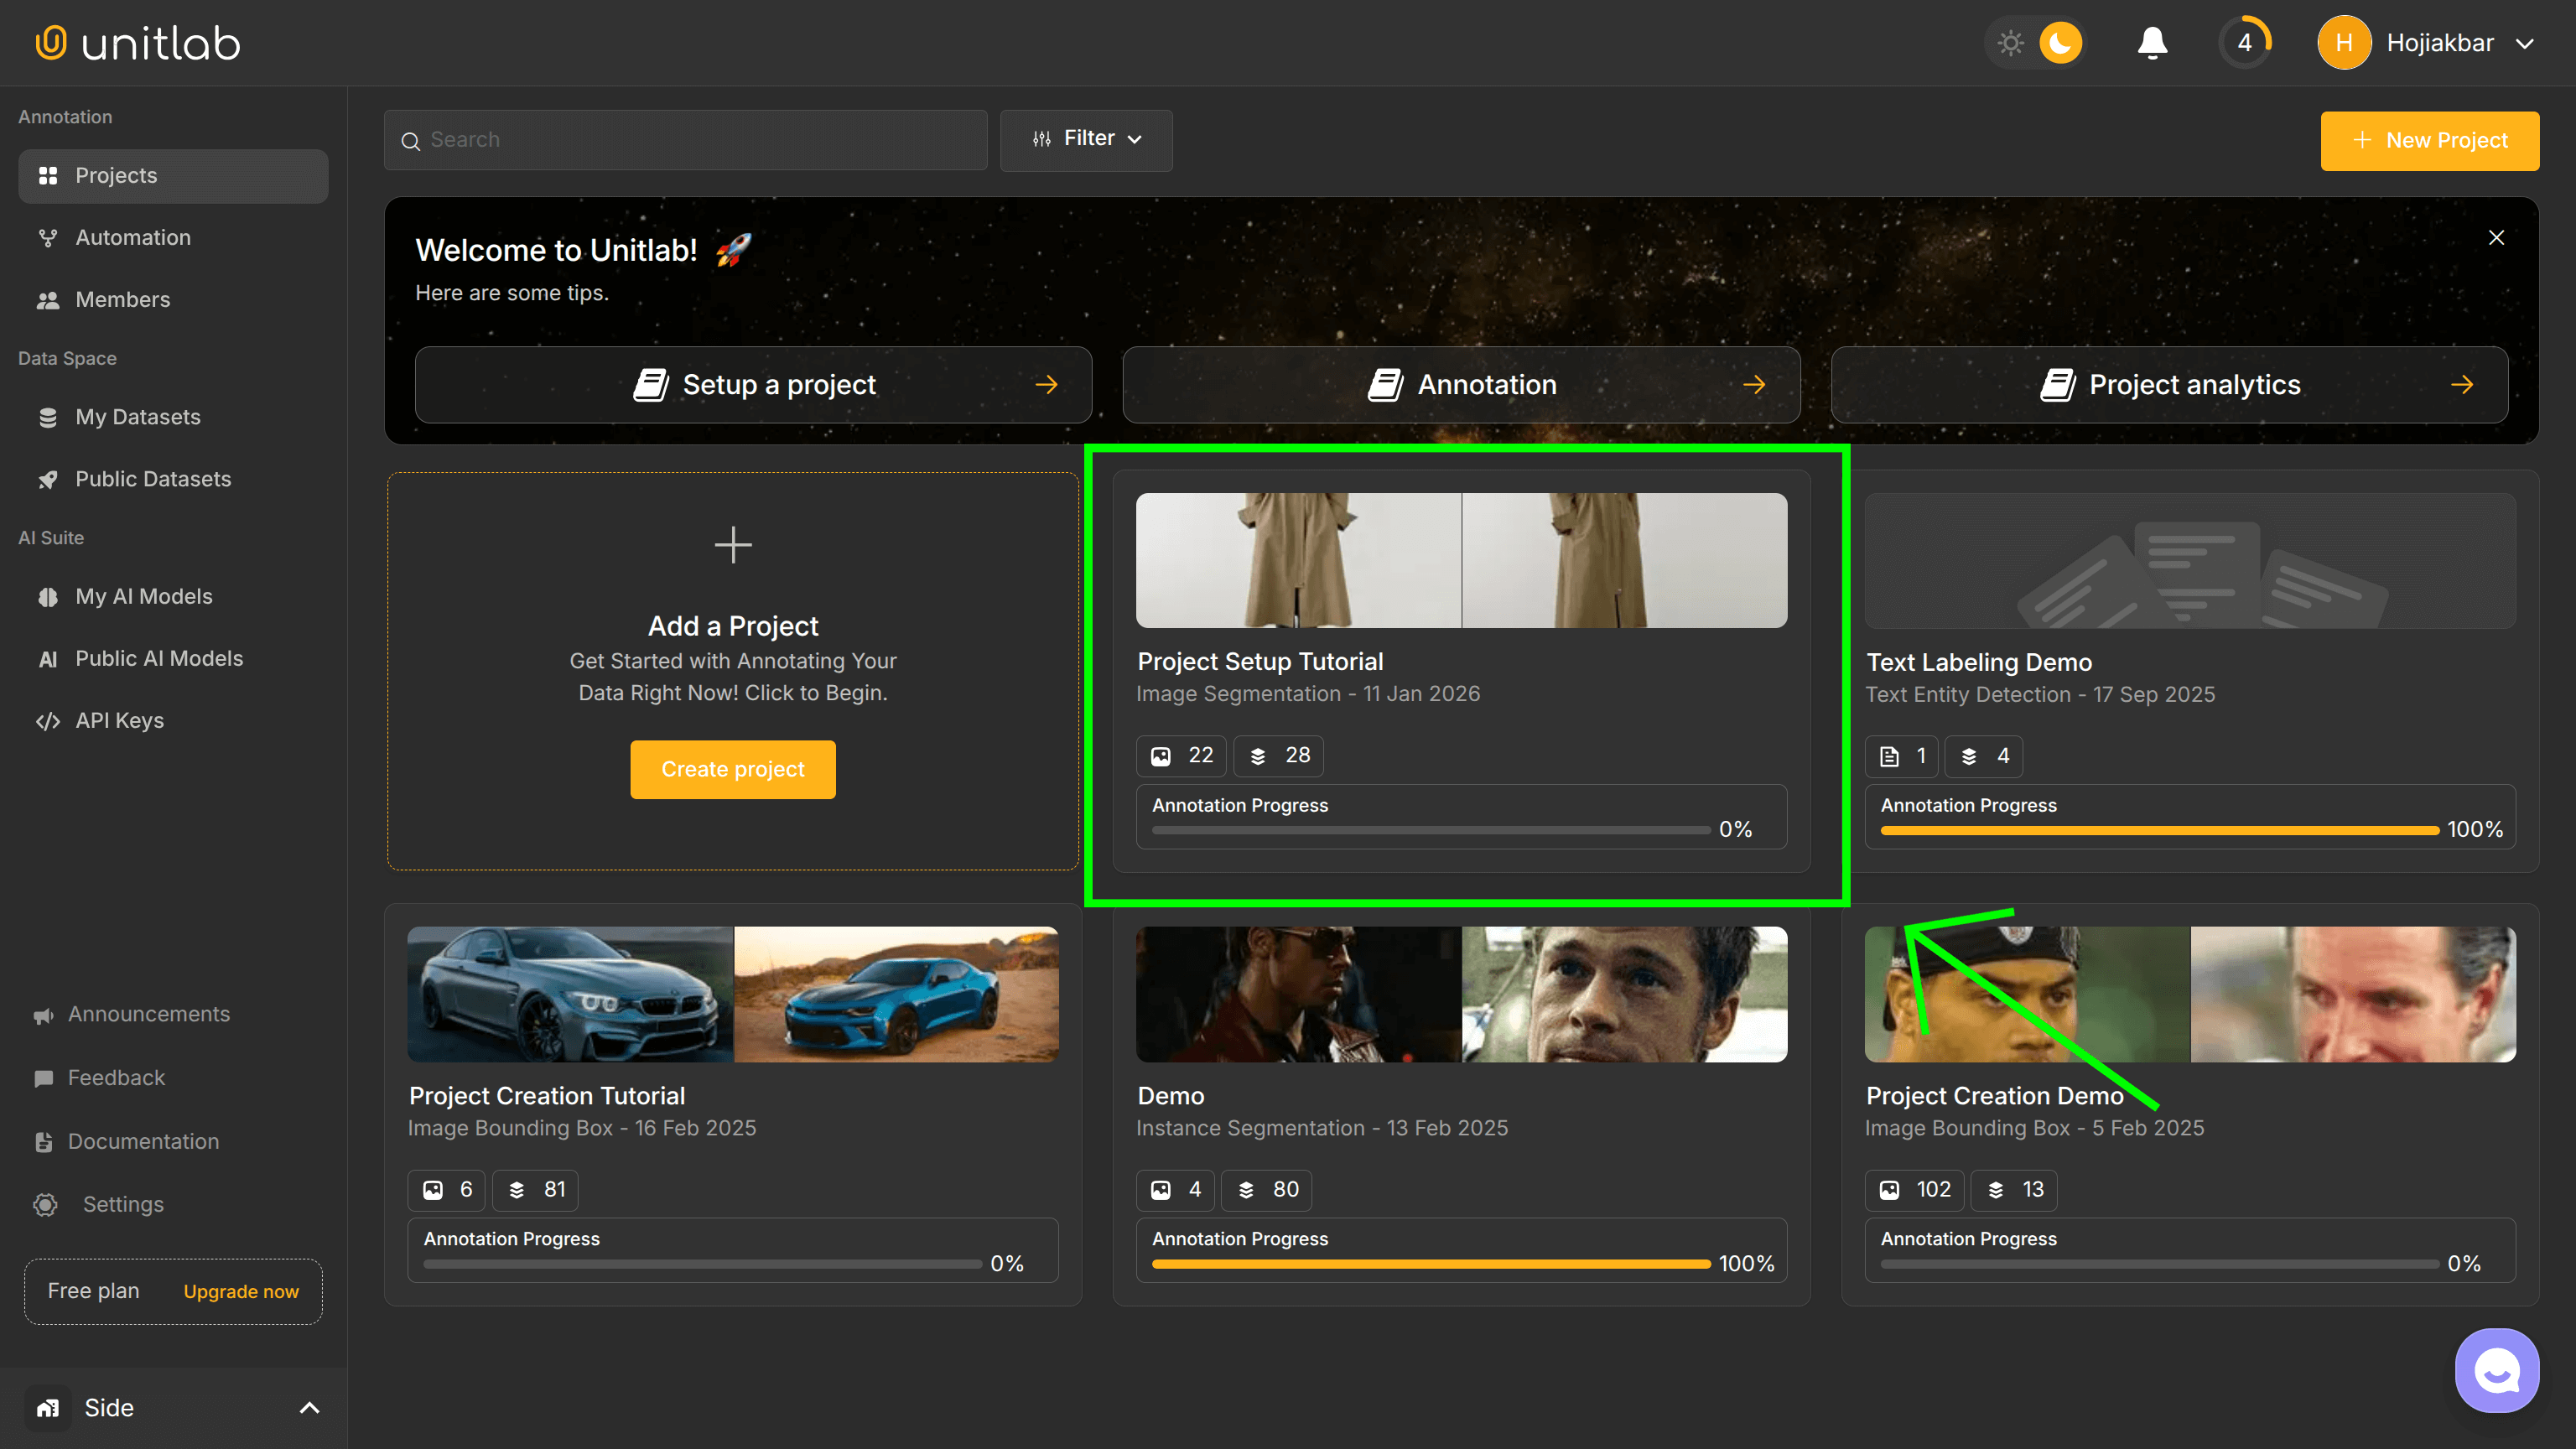
Task: Open the chat support bubble
Action: pyautogui.click(x=2496, y=1370)
